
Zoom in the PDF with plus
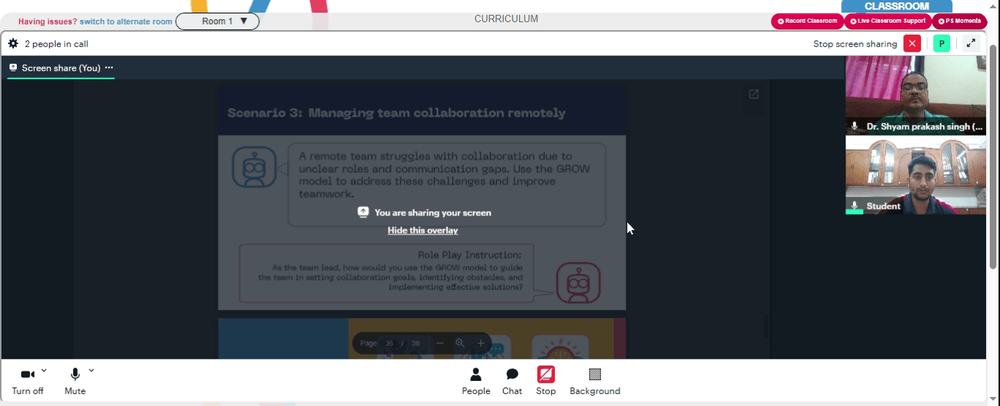point(481,344)
